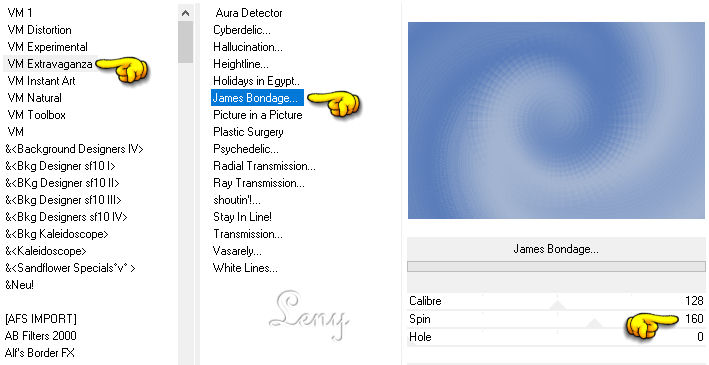
Task: Open AB Filters 2000 category
Action: [41, 336]
